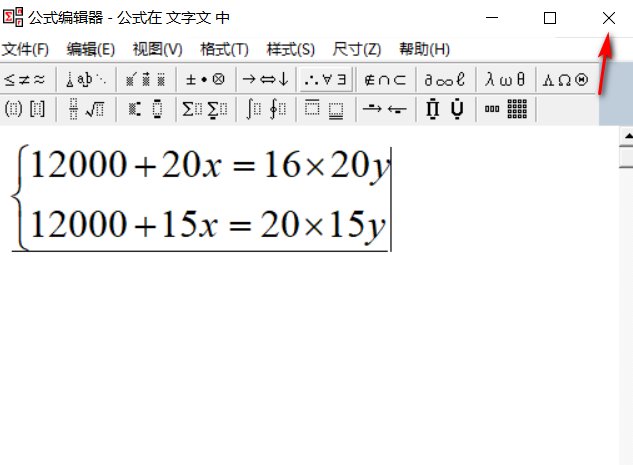Open the 视图(V) menu
The height and width of the screenshot is (465, 633).
tap(157, 49)
